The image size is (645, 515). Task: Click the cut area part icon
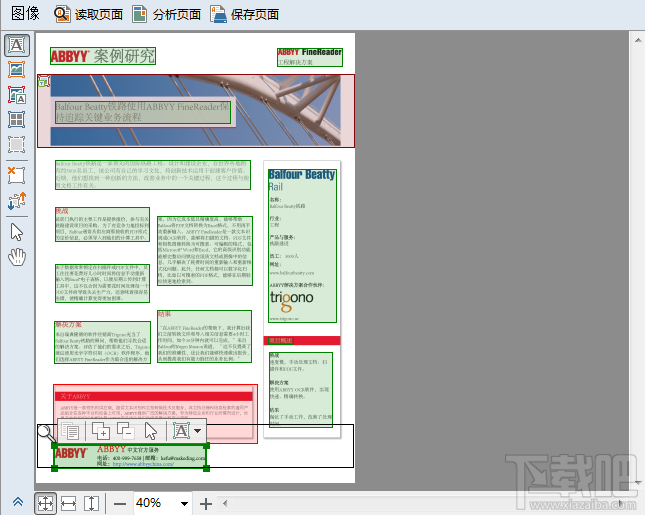126,431
